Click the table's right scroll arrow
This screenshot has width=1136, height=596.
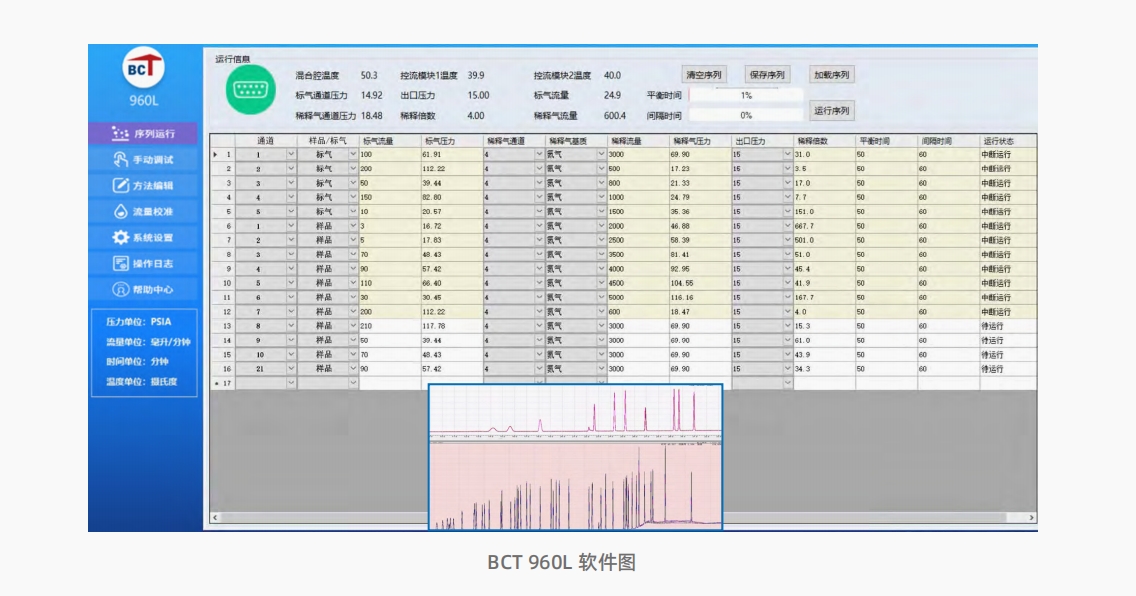[x=1032, y=518]
